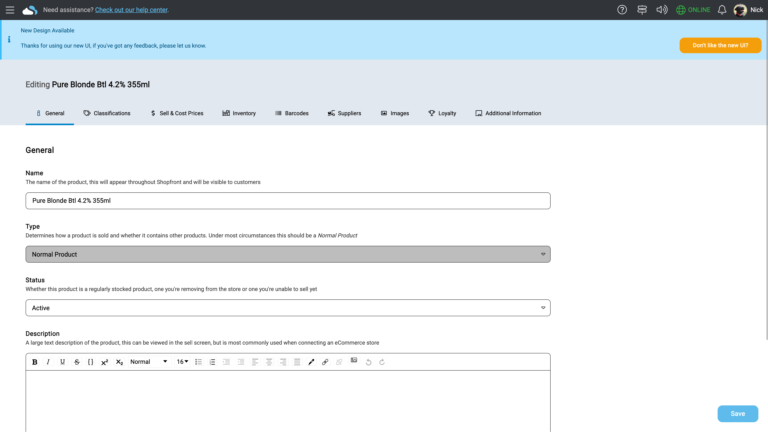Toggle underline formatting in the description editor
The height and width of the screenshot is (432, 768).
pos(62,362)
